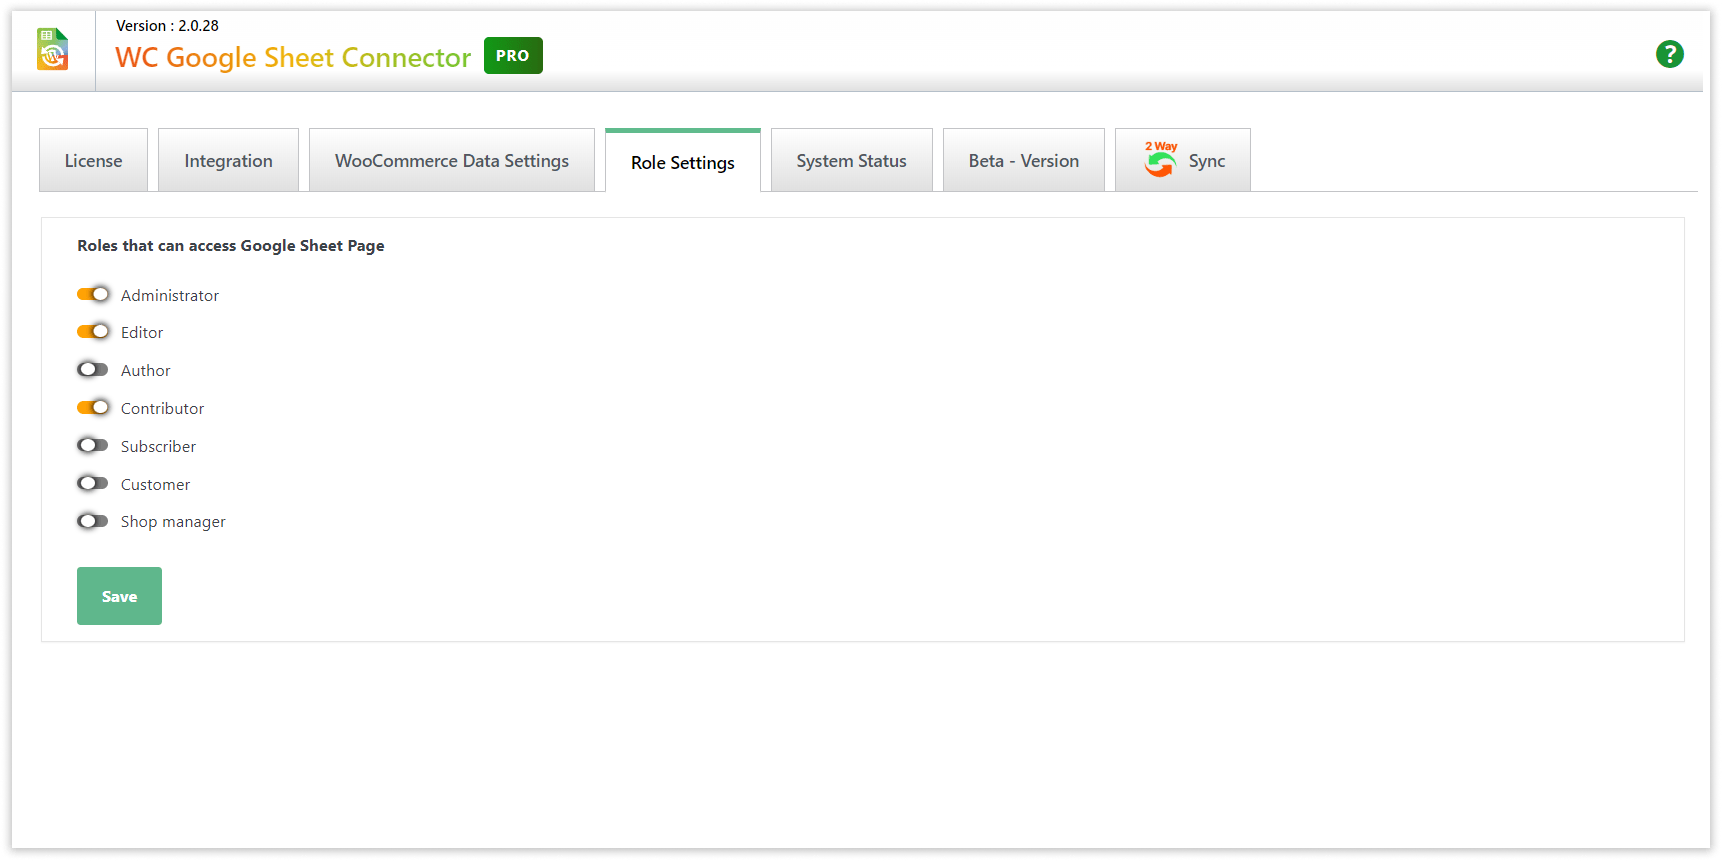1722x861 pixels.
Task: Switch off the Contributor role toggle
Action: 93,407
